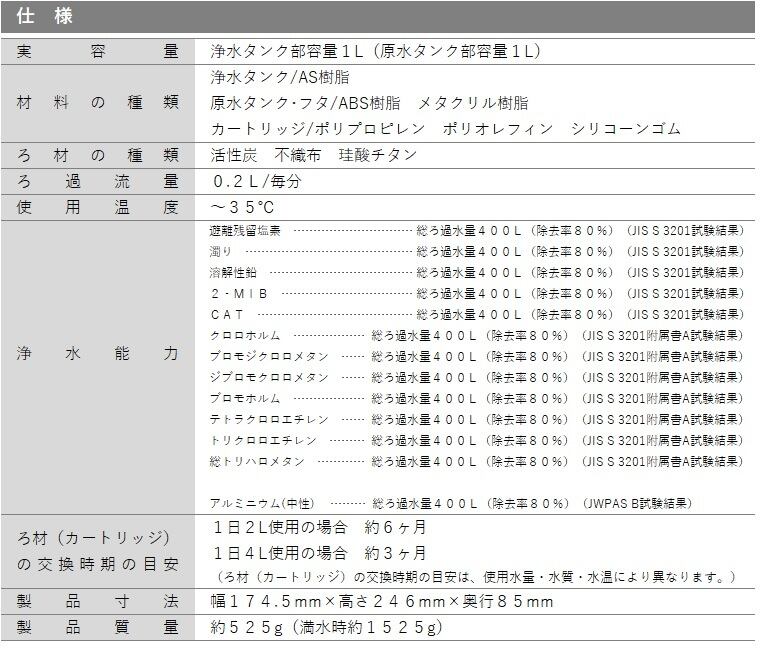Click the １日２L使用の場合 約６ヶ月 line
The height and width of the screenshot is (650, 762).
pos(319,527)
